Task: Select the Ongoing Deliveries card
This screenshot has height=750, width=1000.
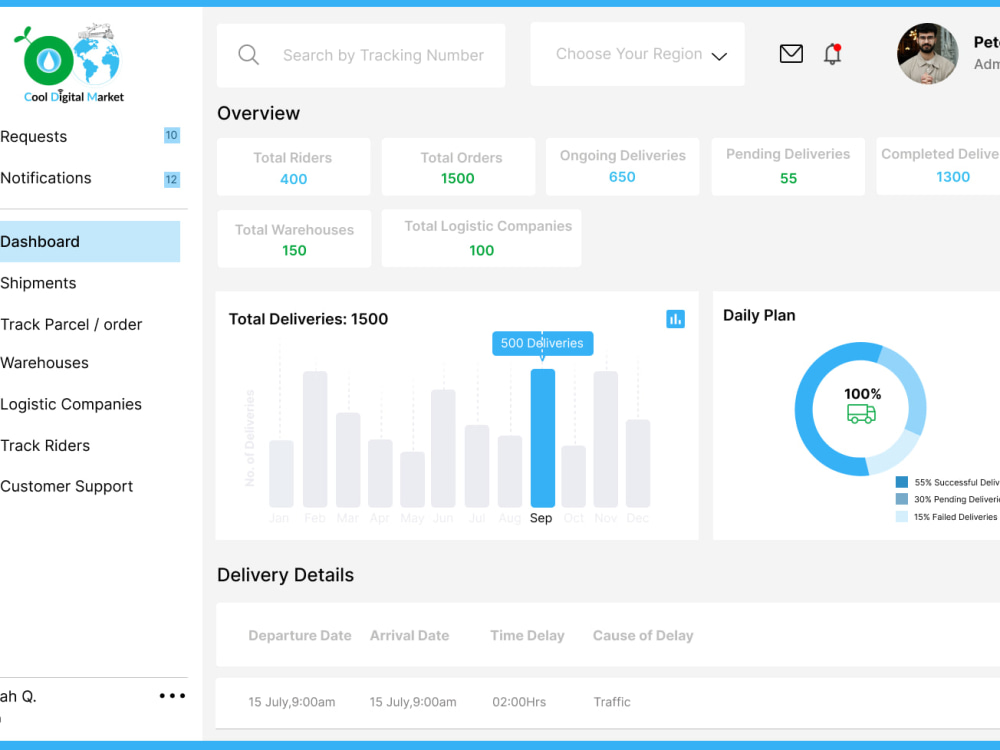Action: coord(622,167)
